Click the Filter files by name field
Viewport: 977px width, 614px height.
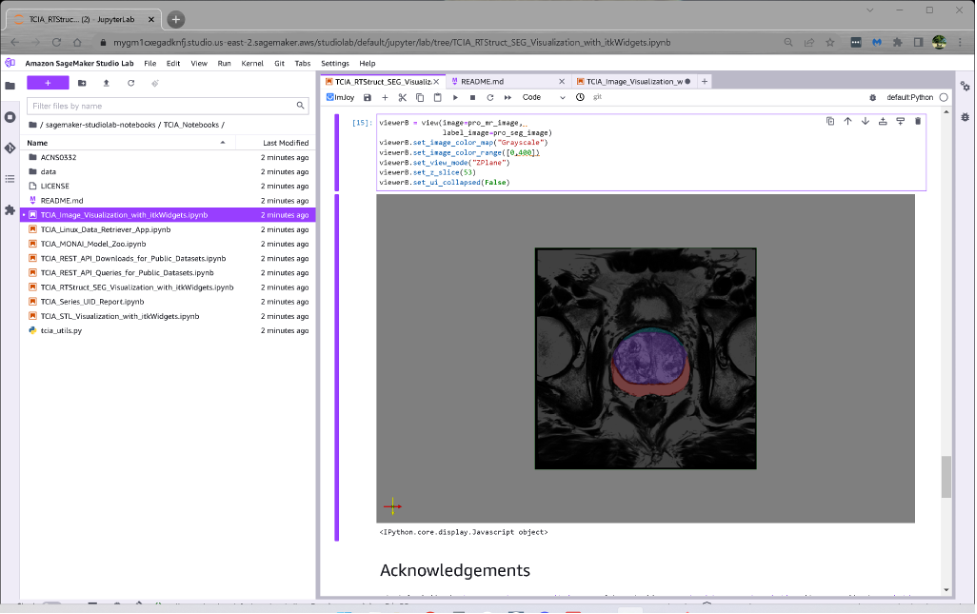click(160, 105)
